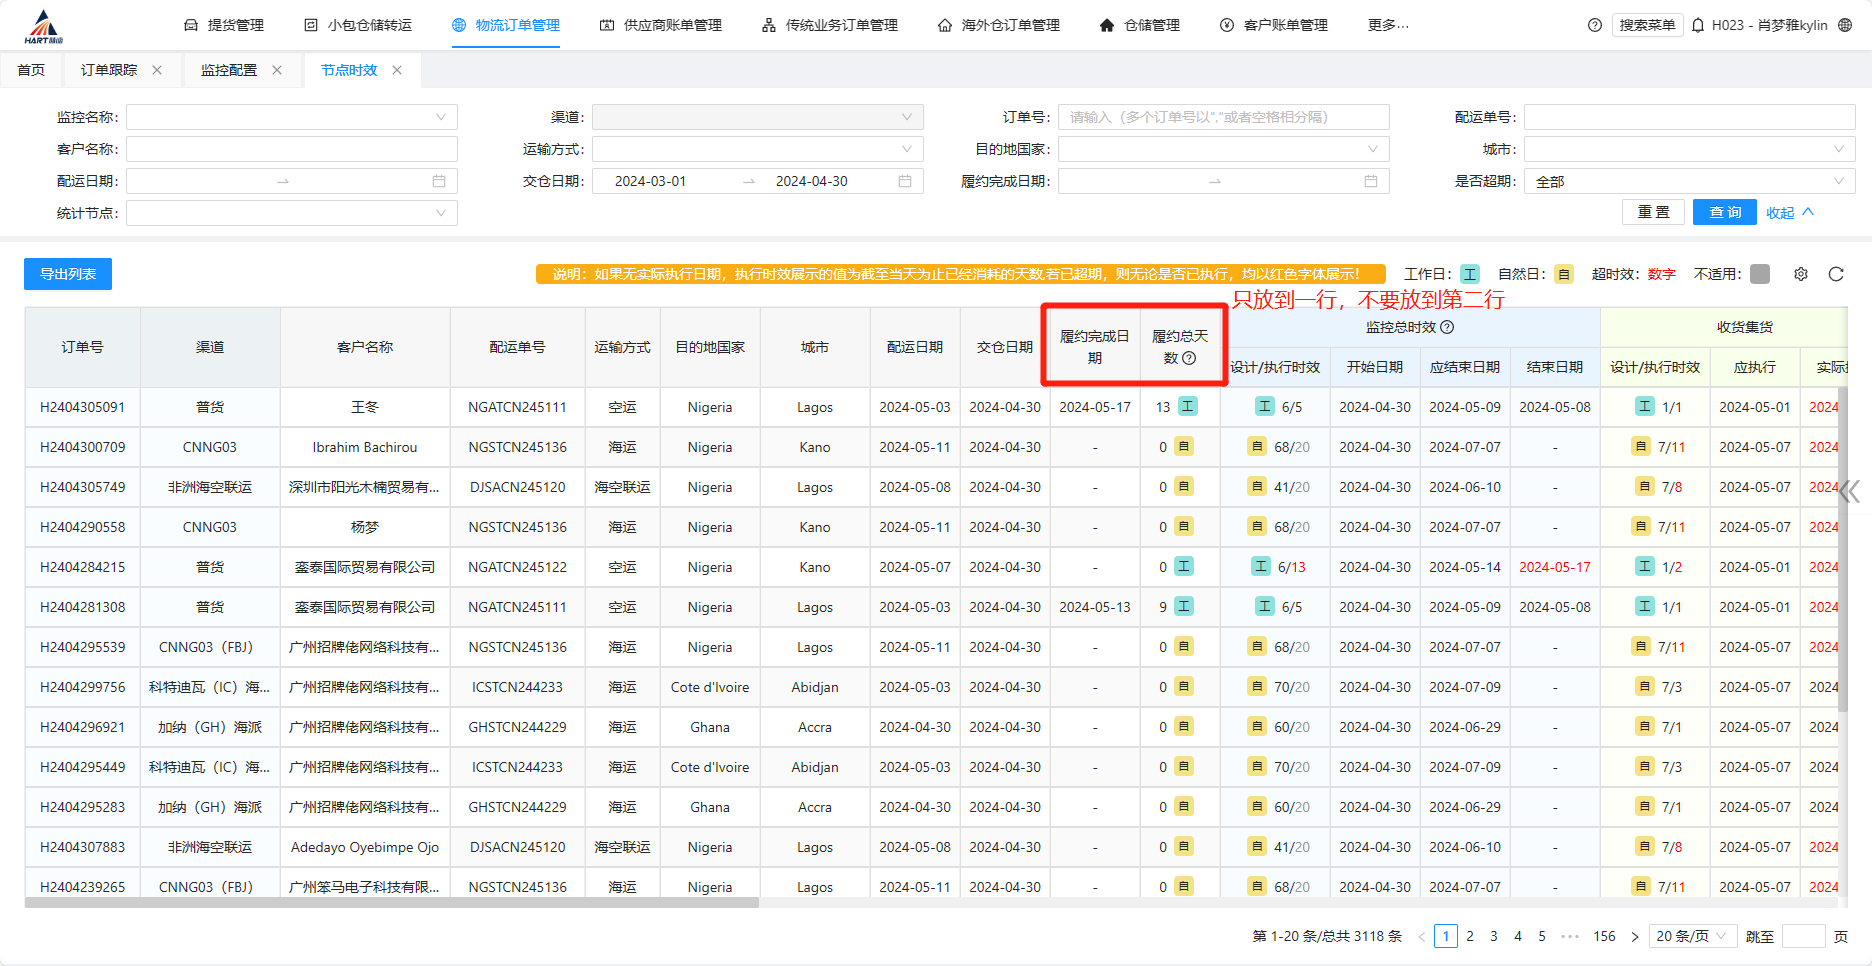Click the 导出列表 button
This screenshot has width=1872, height=966.
(68, 274)
